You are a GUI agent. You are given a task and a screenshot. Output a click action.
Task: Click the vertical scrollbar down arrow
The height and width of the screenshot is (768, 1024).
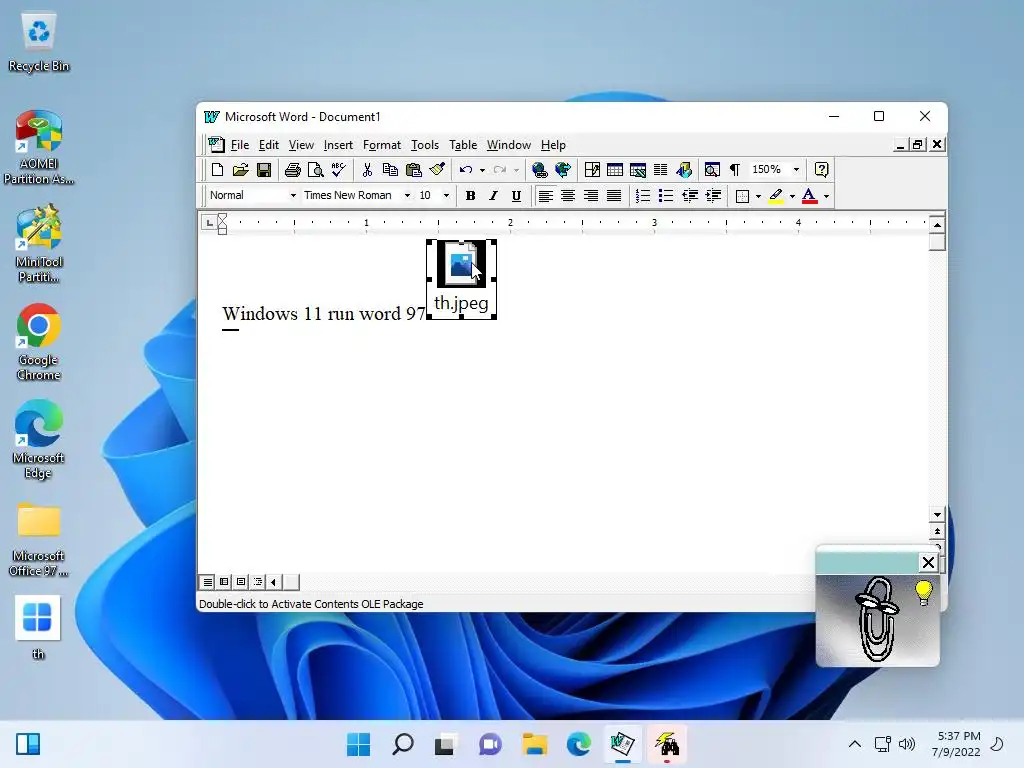coord(937,515)
